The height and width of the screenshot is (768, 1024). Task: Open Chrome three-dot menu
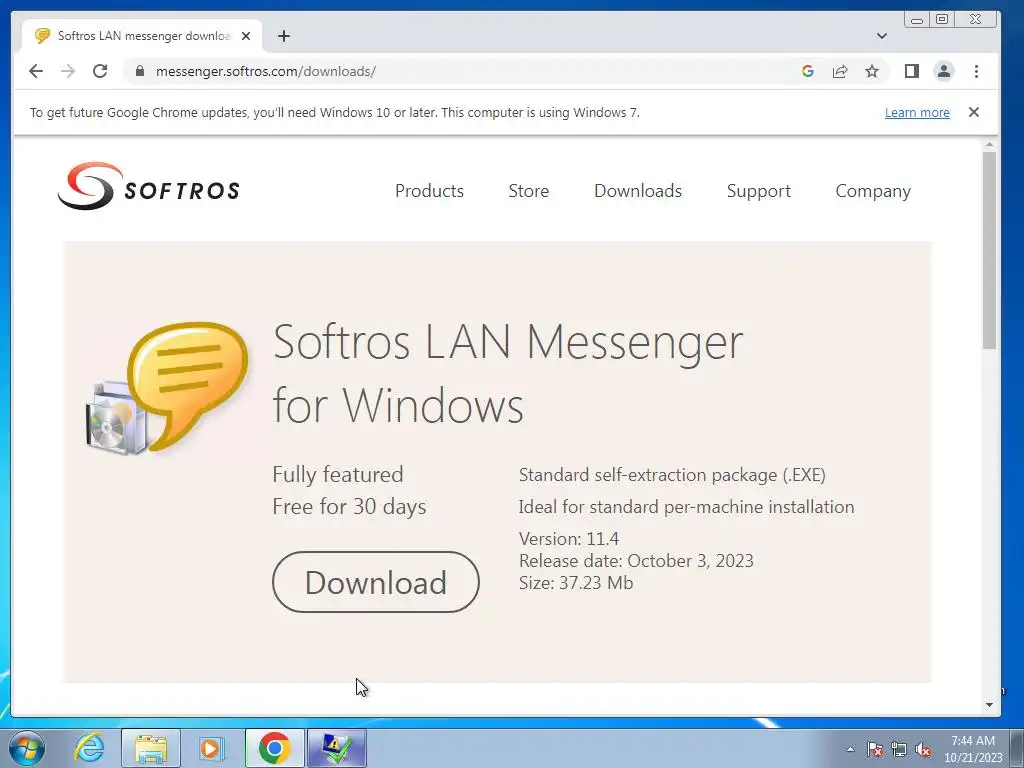pyautogui.click(x=976, y=71)
